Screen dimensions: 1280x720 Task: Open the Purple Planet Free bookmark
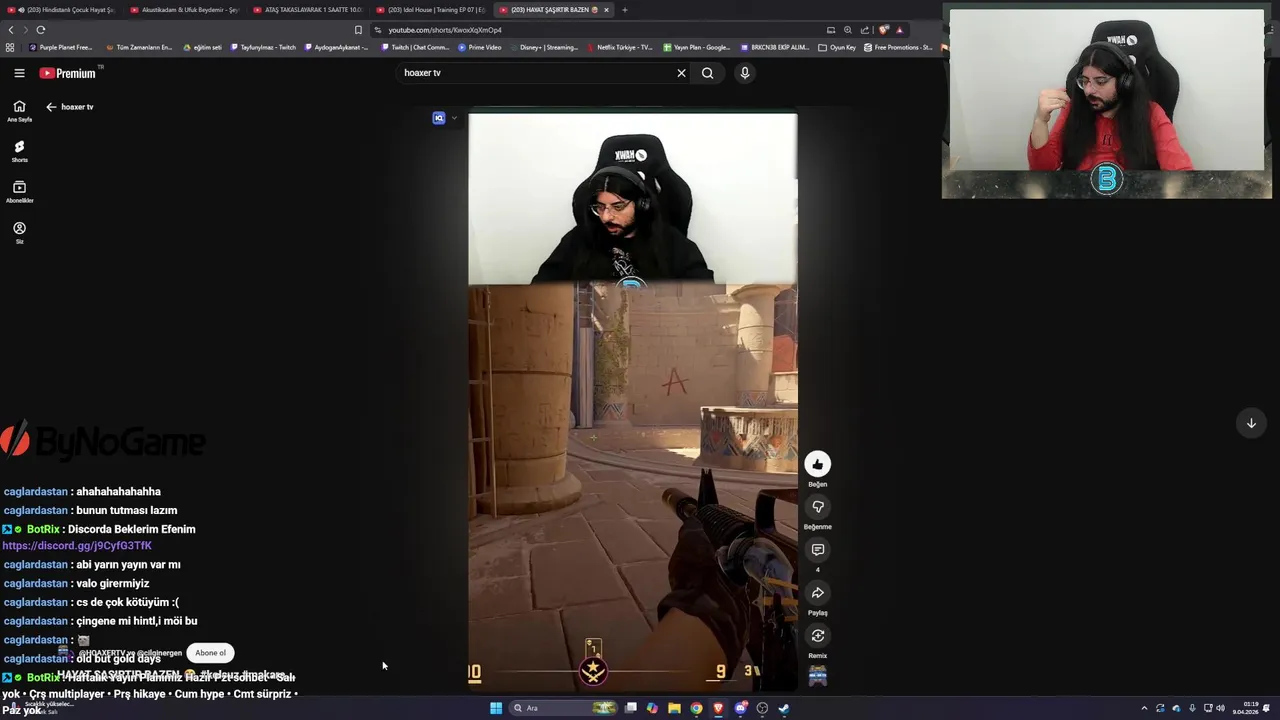(61, 47)
